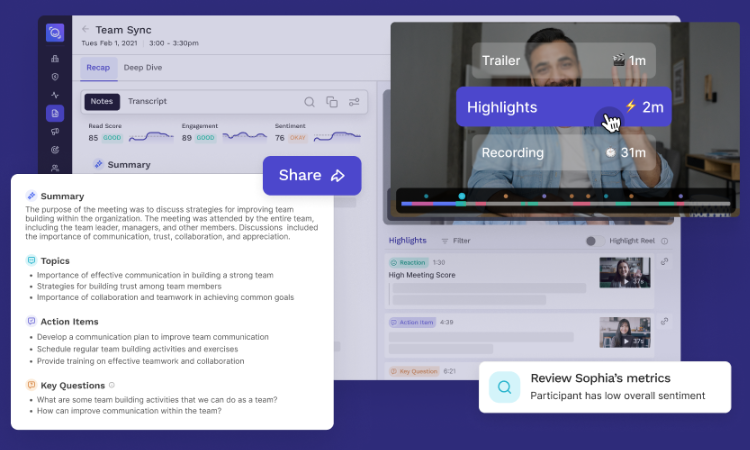Click 'What are some team building activities' question

tap(157, 399)
